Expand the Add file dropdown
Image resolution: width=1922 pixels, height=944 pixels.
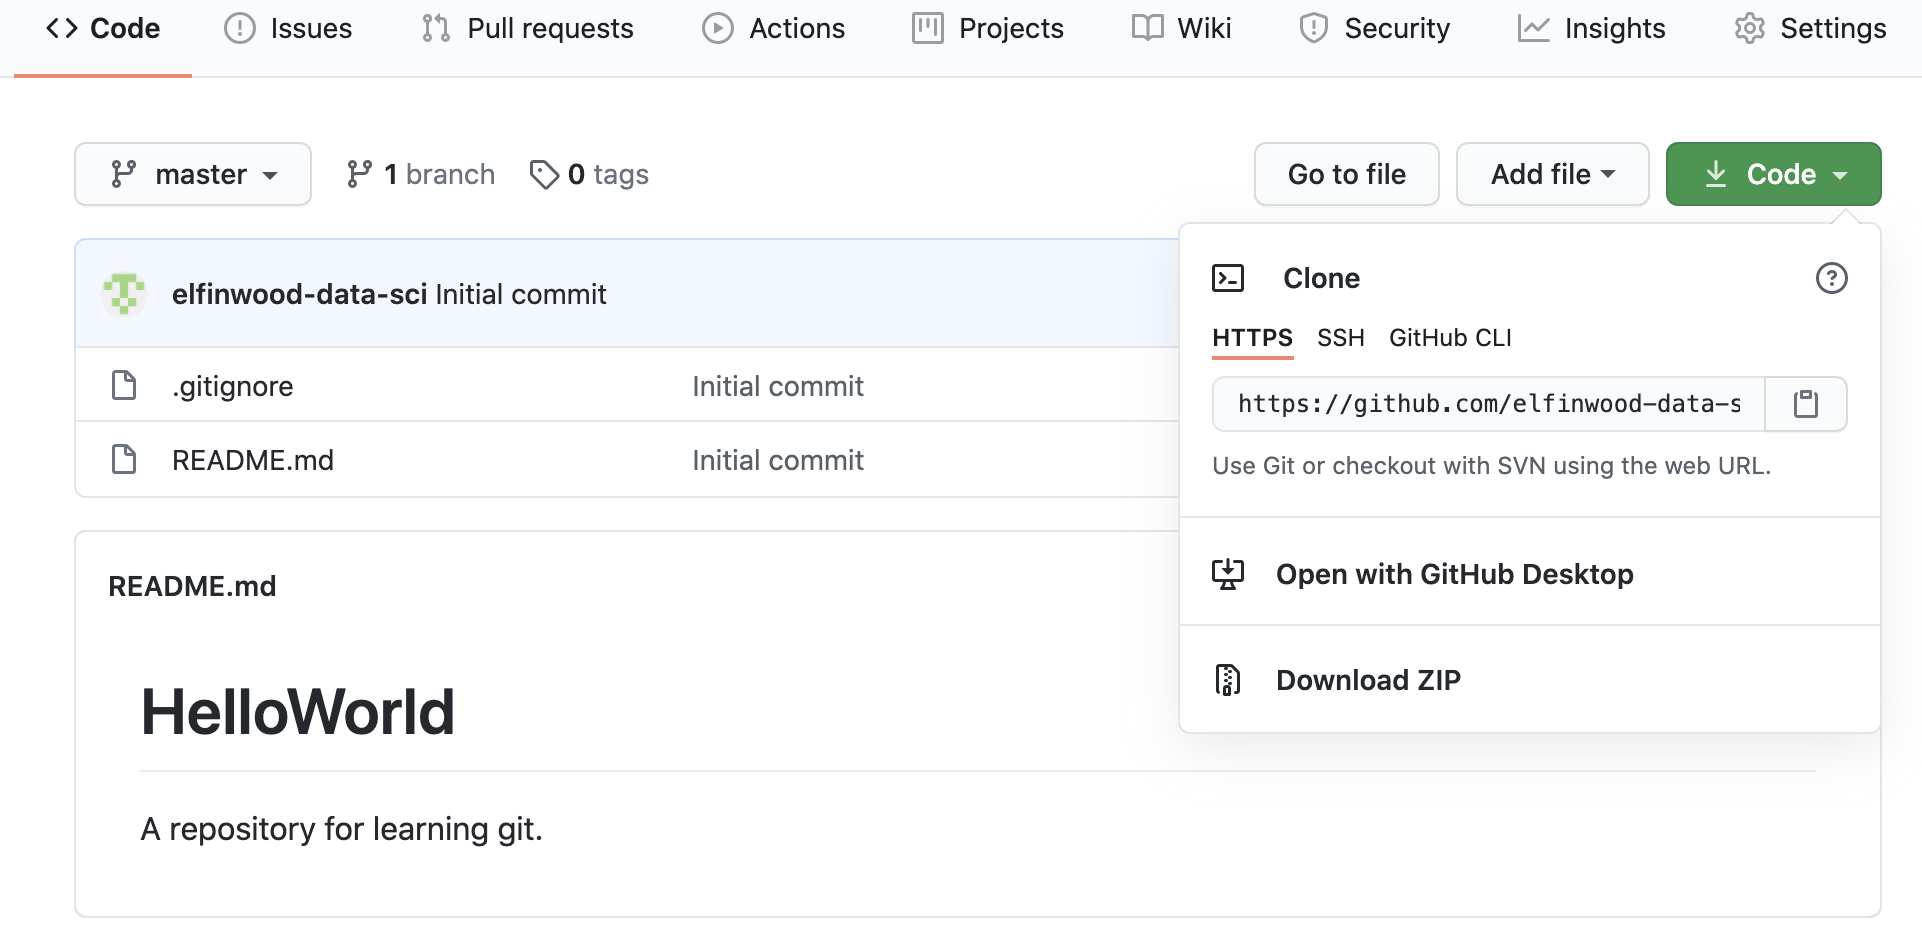click(1552, 174)
